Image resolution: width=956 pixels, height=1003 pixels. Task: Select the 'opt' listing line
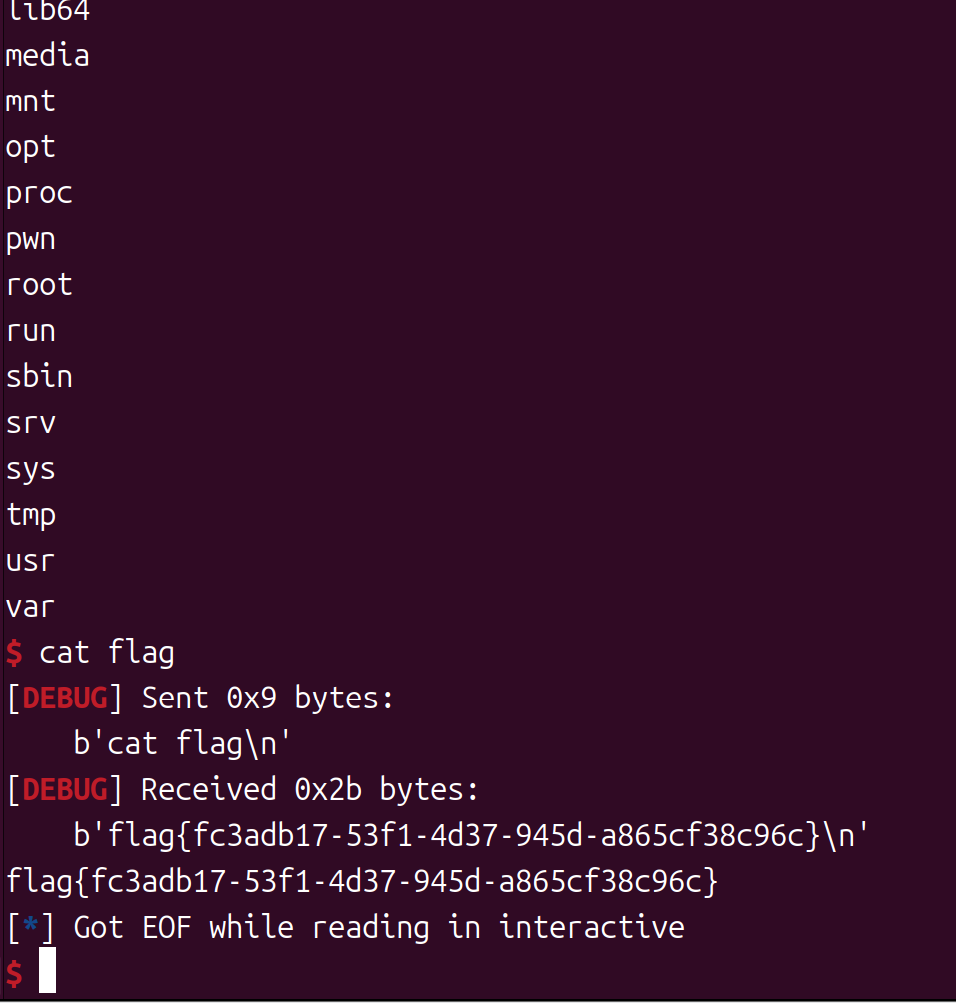pyautogui.click(x=30, y=148)
